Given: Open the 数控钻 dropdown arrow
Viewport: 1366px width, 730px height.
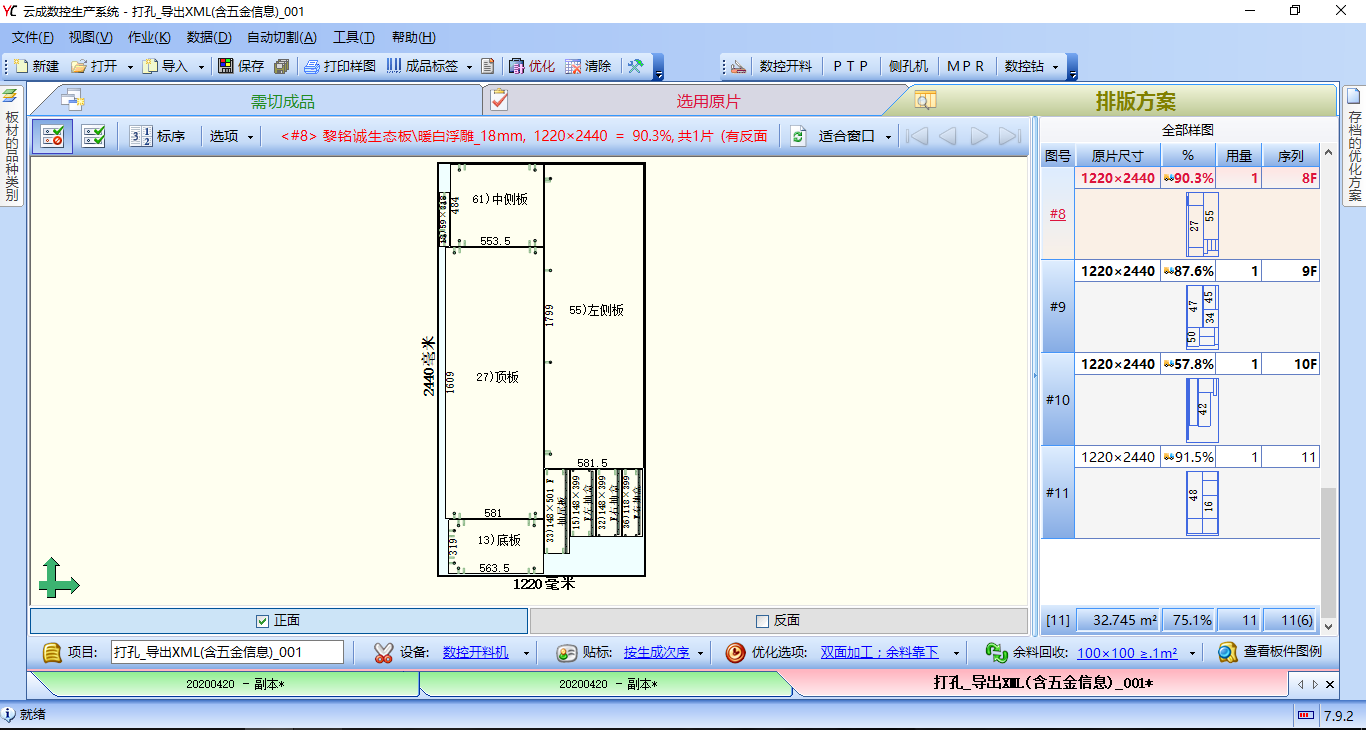Looking at the screenshot, I should click(x=1055, y=67).
